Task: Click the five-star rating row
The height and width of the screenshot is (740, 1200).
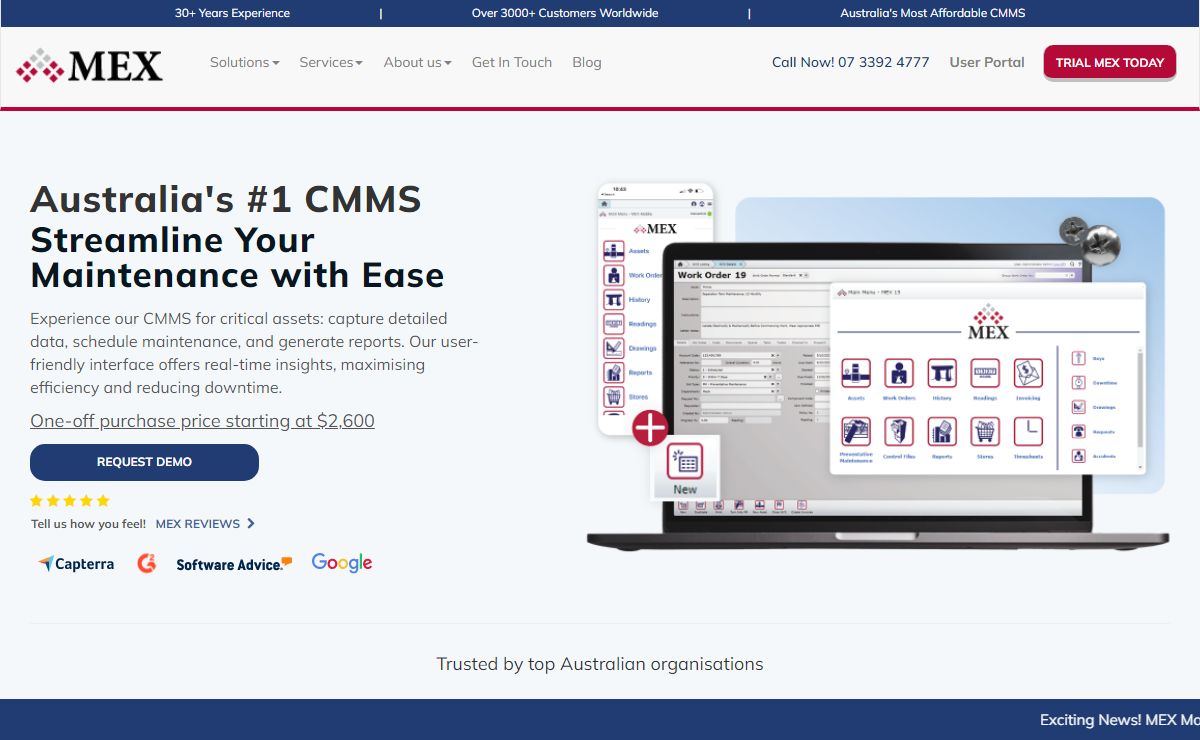Action: (70, 501)
